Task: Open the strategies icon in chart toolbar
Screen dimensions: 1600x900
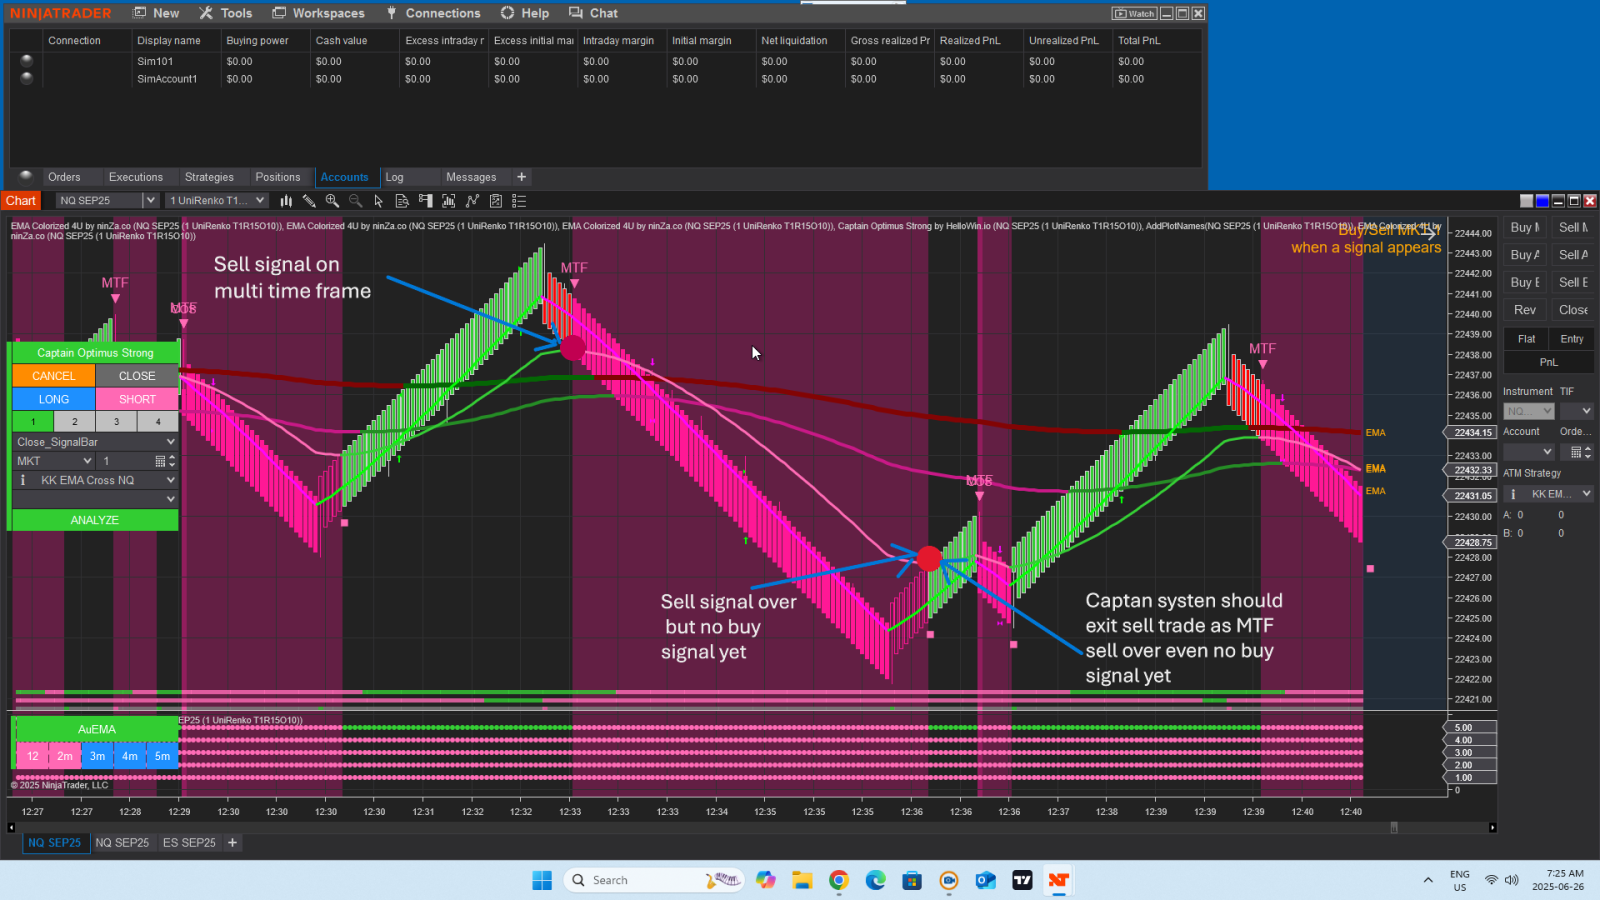Action: coord(495,201)
